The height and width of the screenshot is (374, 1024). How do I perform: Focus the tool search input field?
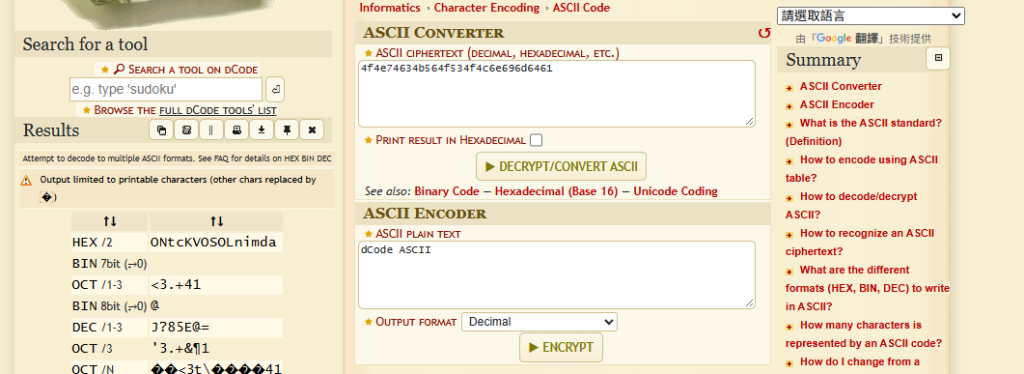[166, 89]
